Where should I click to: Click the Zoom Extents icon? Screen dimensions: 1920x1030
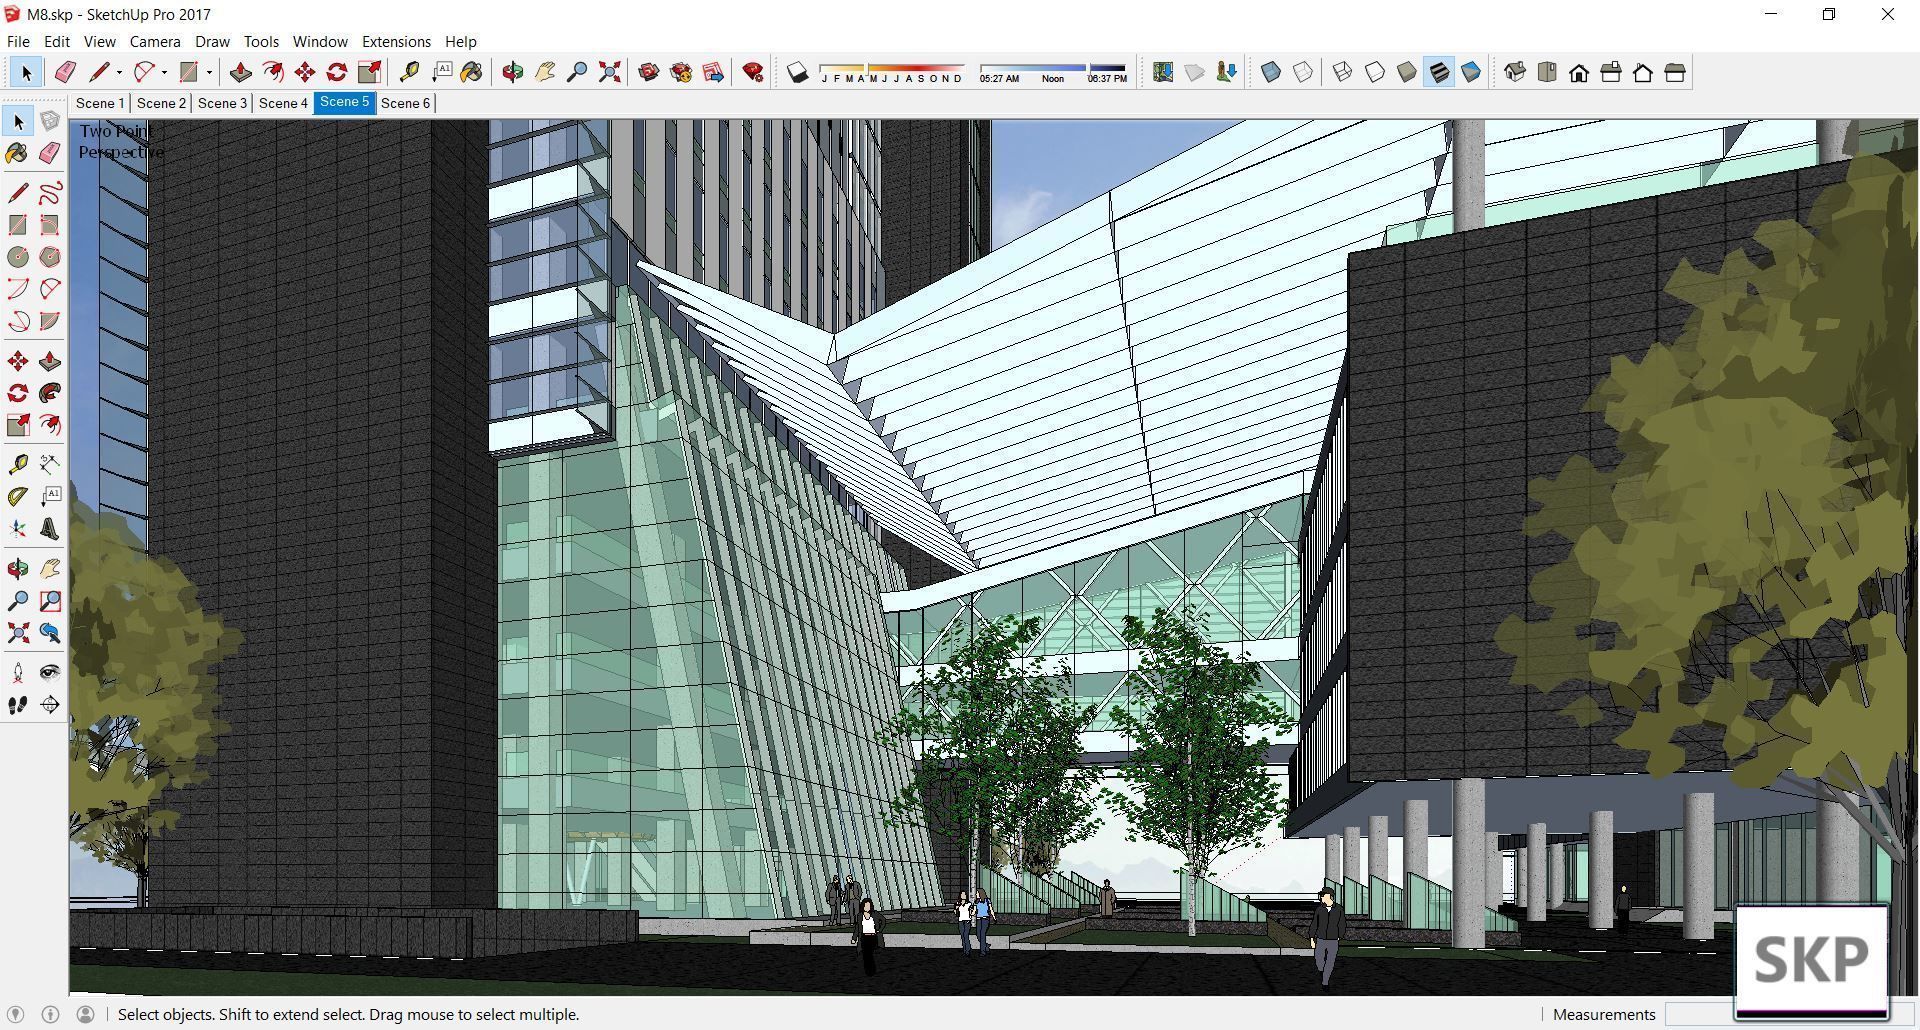610,72
